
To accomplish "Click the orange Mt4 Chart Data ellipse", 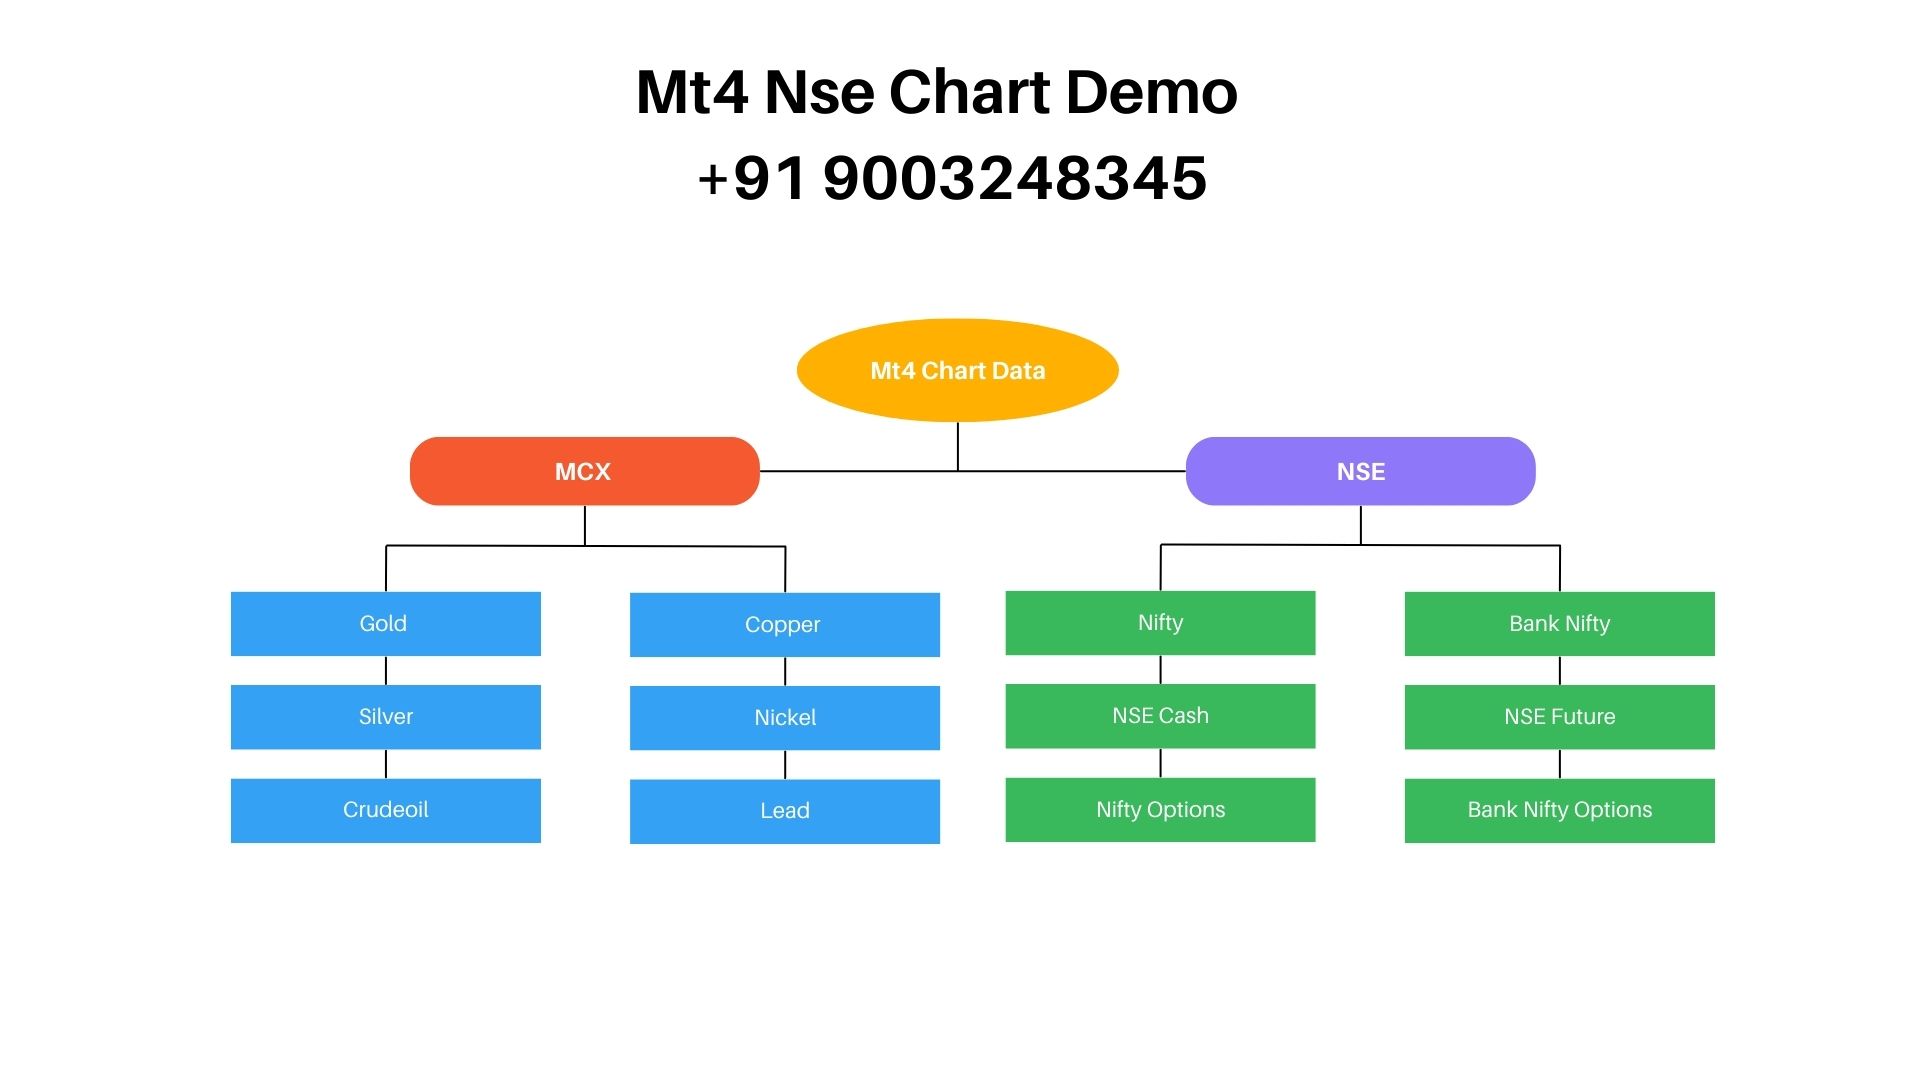I will (x=959, y=371).
